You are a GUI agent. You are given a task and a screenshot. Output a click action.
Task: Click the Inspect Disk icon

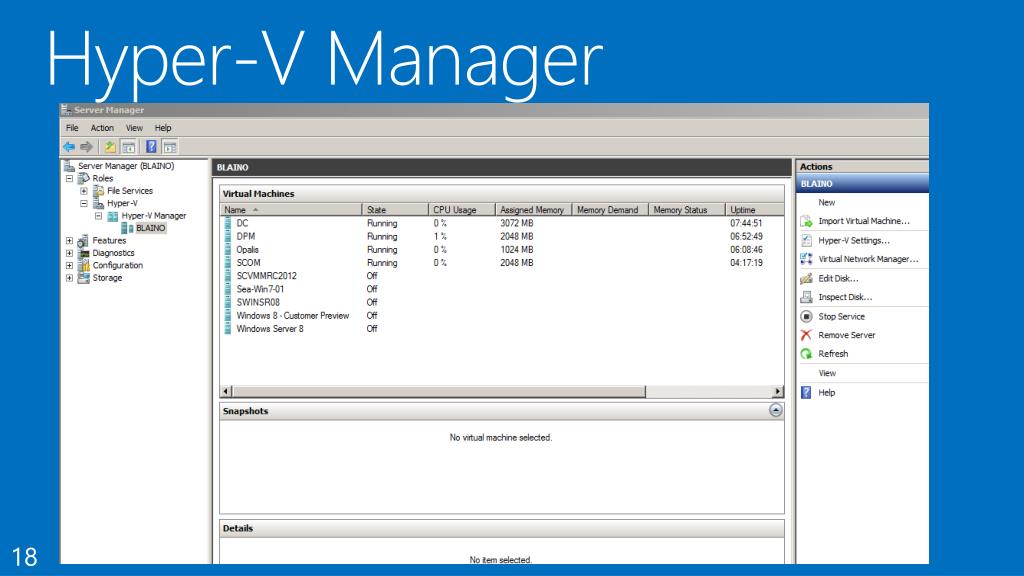(x=807, y=297)
